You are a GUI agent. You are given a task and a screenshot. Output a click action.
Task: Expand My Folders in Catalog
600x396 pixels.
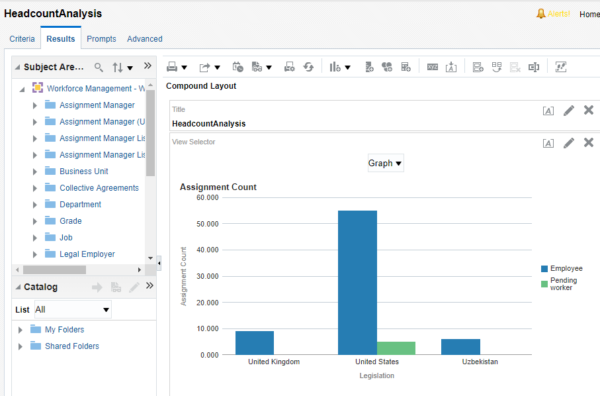coord(20,330)
